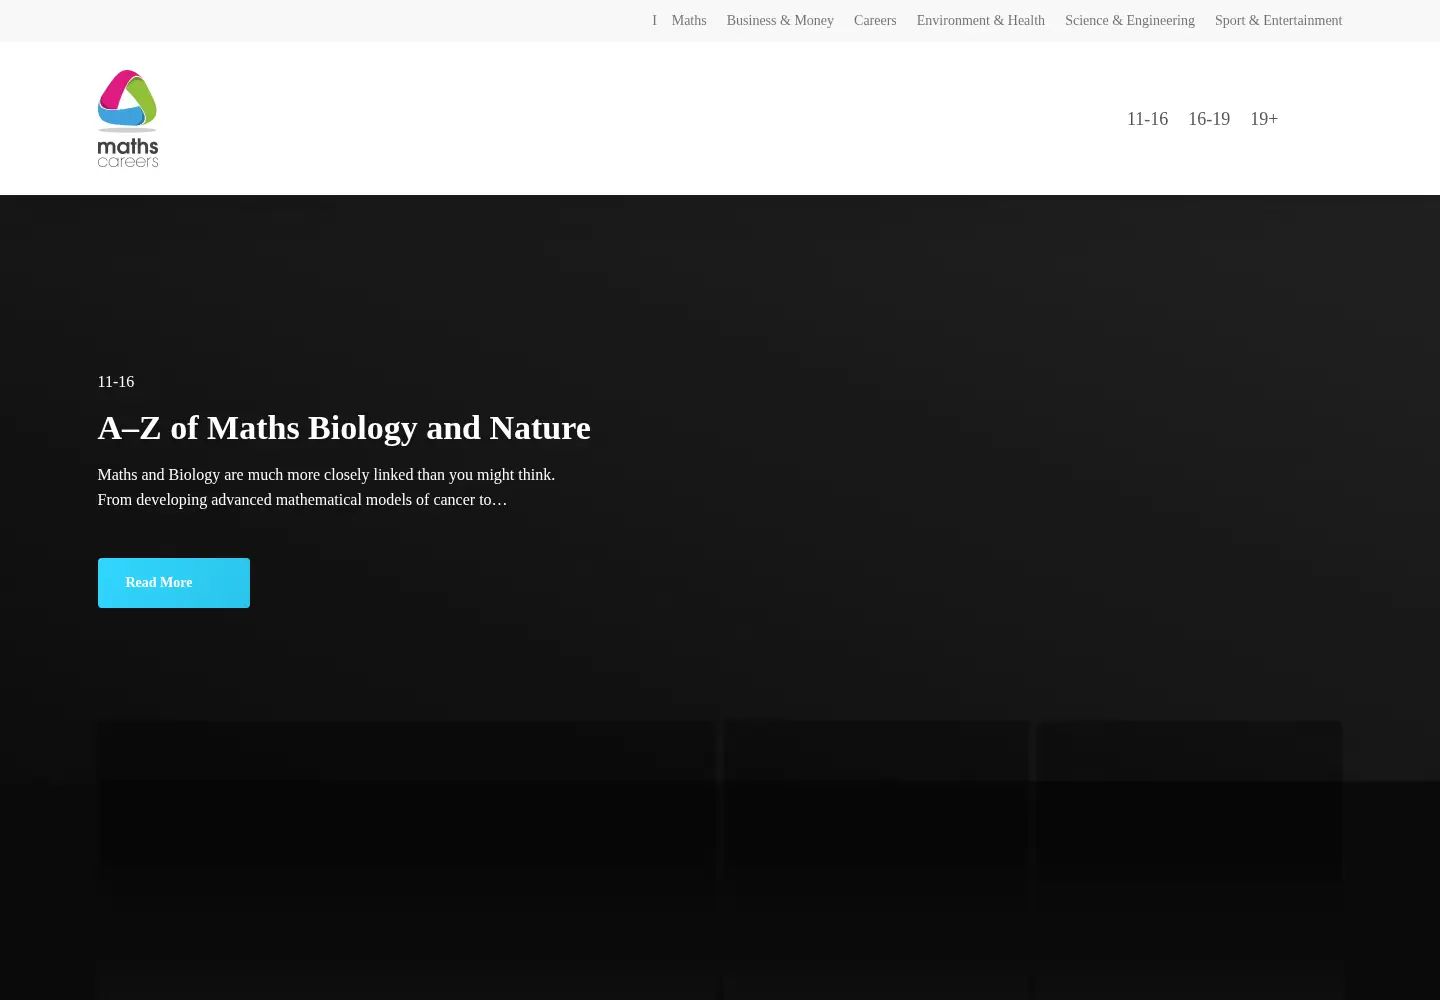Image resolution: width=1440 pixels, height=1000 pixels.
Task: Click the Read More button
Action: point(174,583)
